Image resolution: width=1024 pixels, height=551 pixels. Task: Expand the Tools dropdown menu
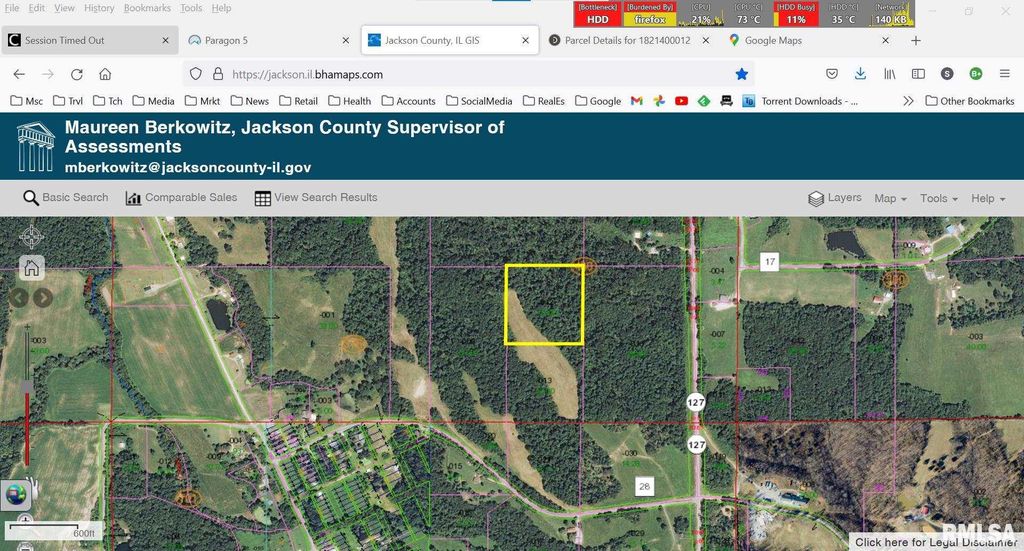939,198
